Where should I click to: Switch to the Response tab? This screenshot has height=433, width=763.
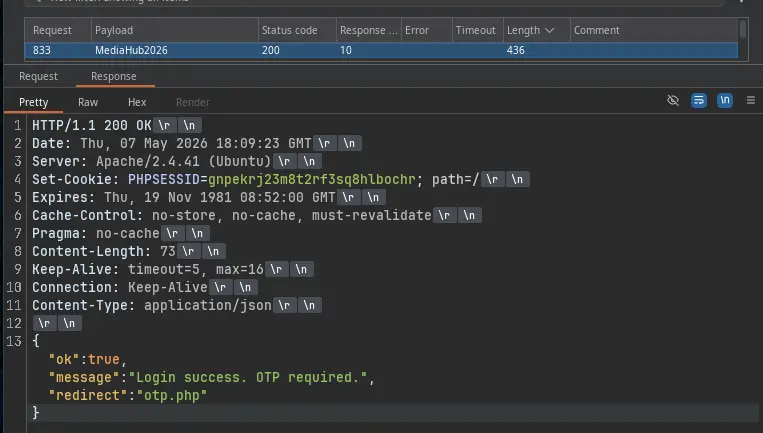(x=113, y=76)
